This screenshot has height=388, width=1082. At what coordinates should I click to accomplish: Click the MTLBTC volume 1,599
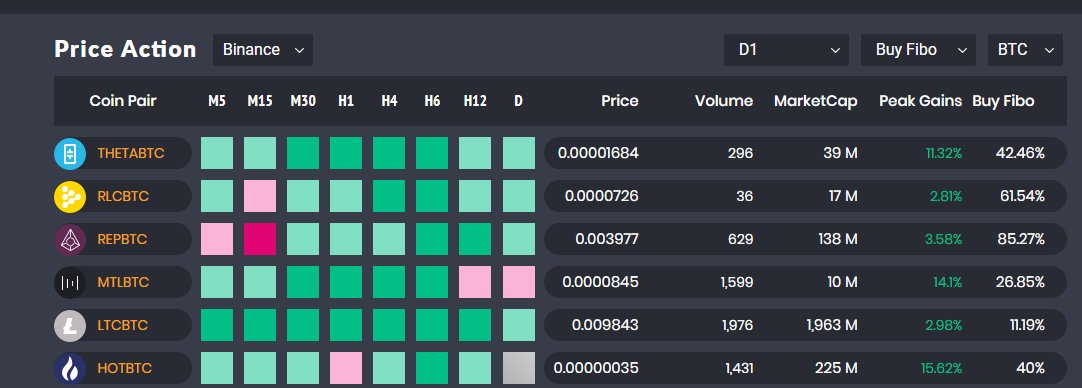click(736, 282)
